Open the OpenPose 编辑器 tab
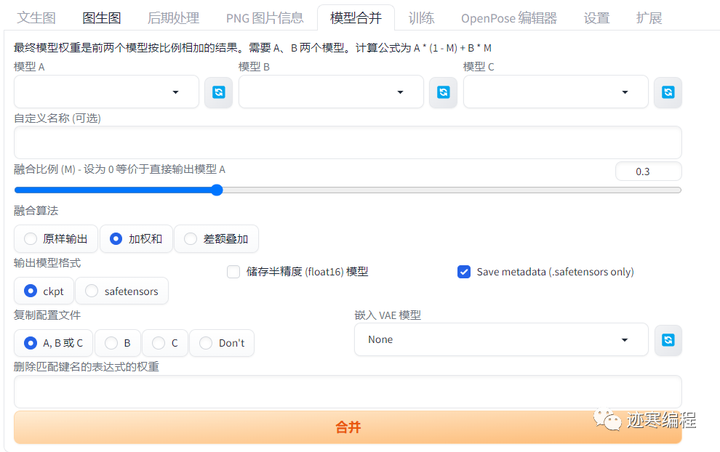Viewport: 720px width, 452px height. pos(509,18)
